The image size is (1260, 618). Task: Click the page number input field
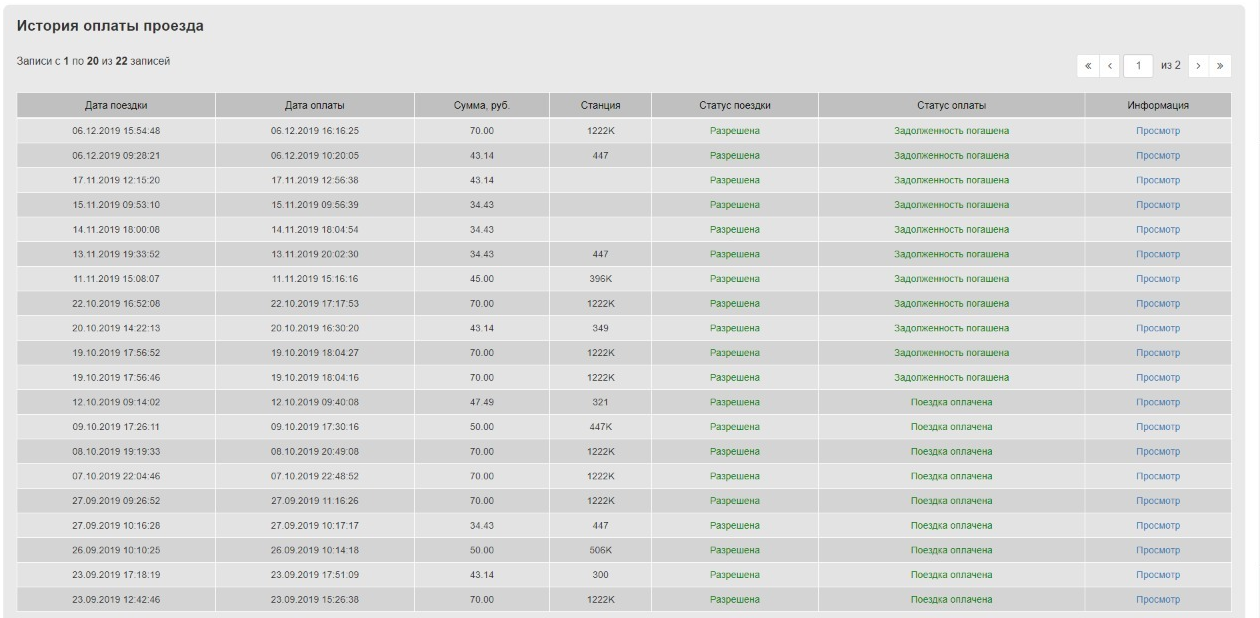1138,65
